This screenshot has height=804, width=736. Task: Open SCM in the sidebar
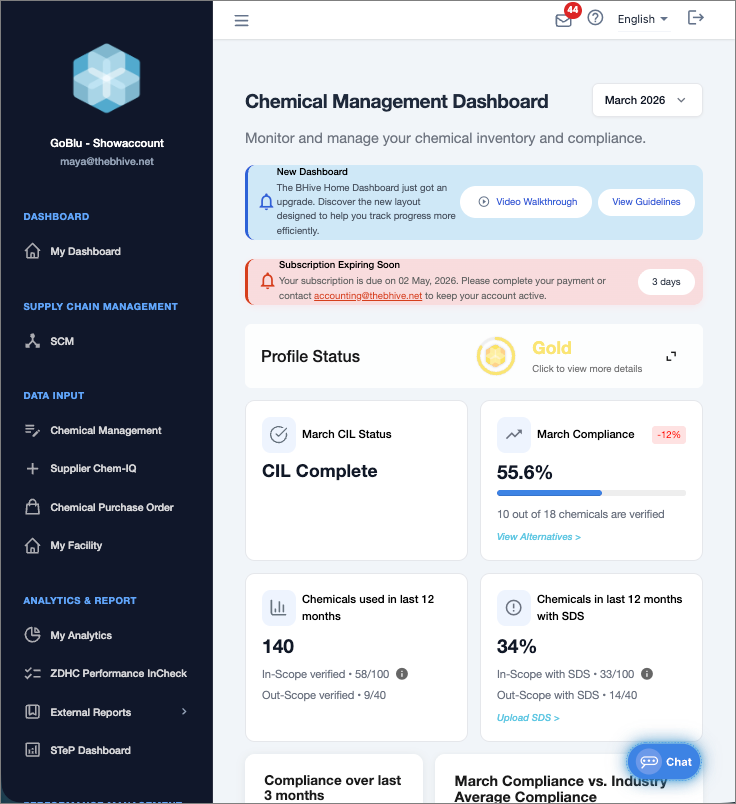point(62,341)
